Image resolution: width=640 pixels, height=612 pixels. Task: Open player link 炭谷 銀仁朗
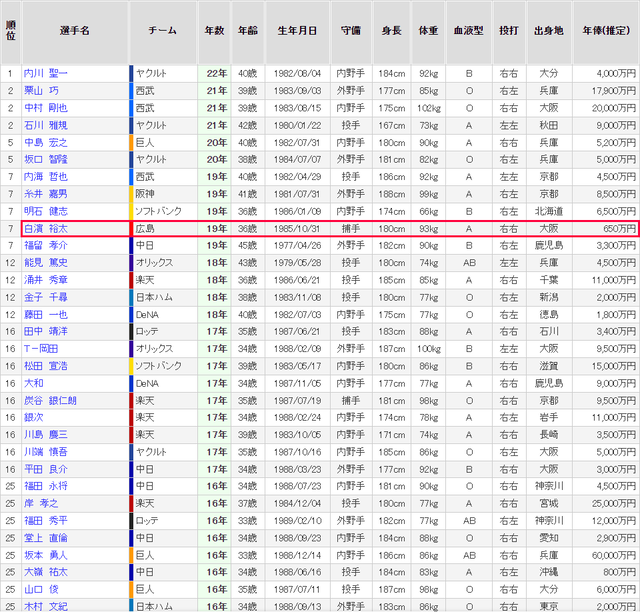50,401
